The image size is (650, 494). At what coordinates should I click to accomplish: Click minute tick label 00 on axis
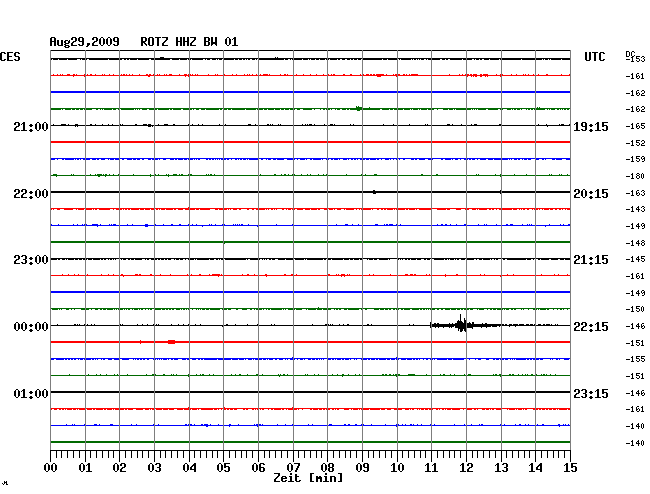pyautogui.click(x=51, y=467)
